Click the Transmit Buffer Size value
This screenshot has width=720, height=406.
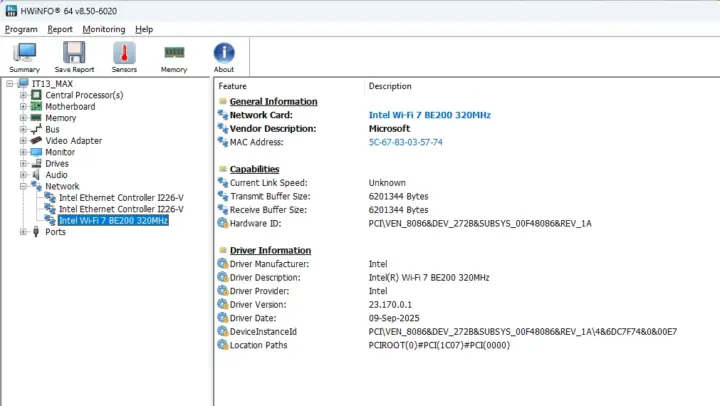[x=398, y=196]
